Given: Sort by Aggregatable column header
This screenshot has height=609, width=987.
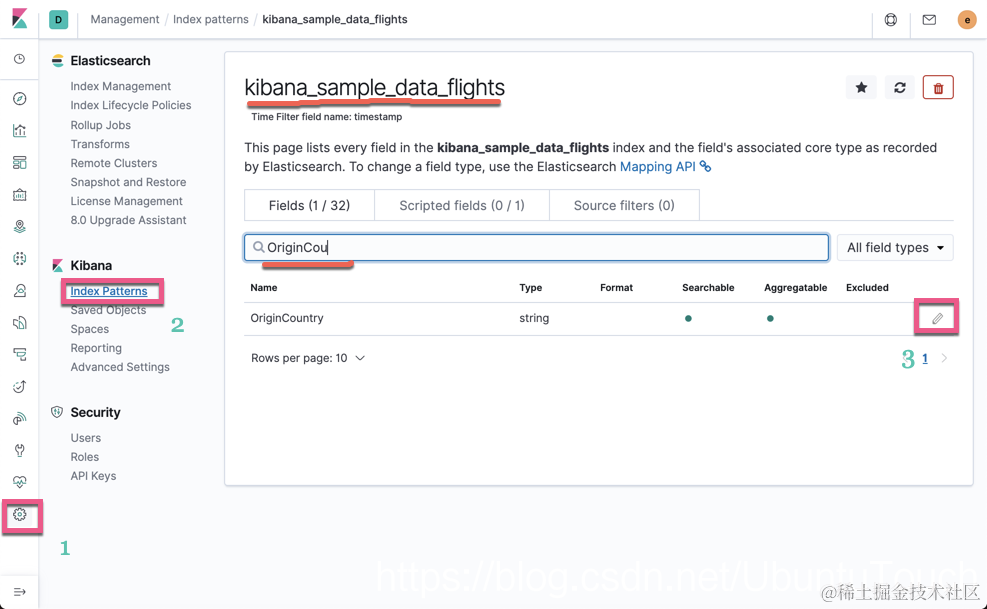Looking at the screenshot, I should tap(796, 288).
